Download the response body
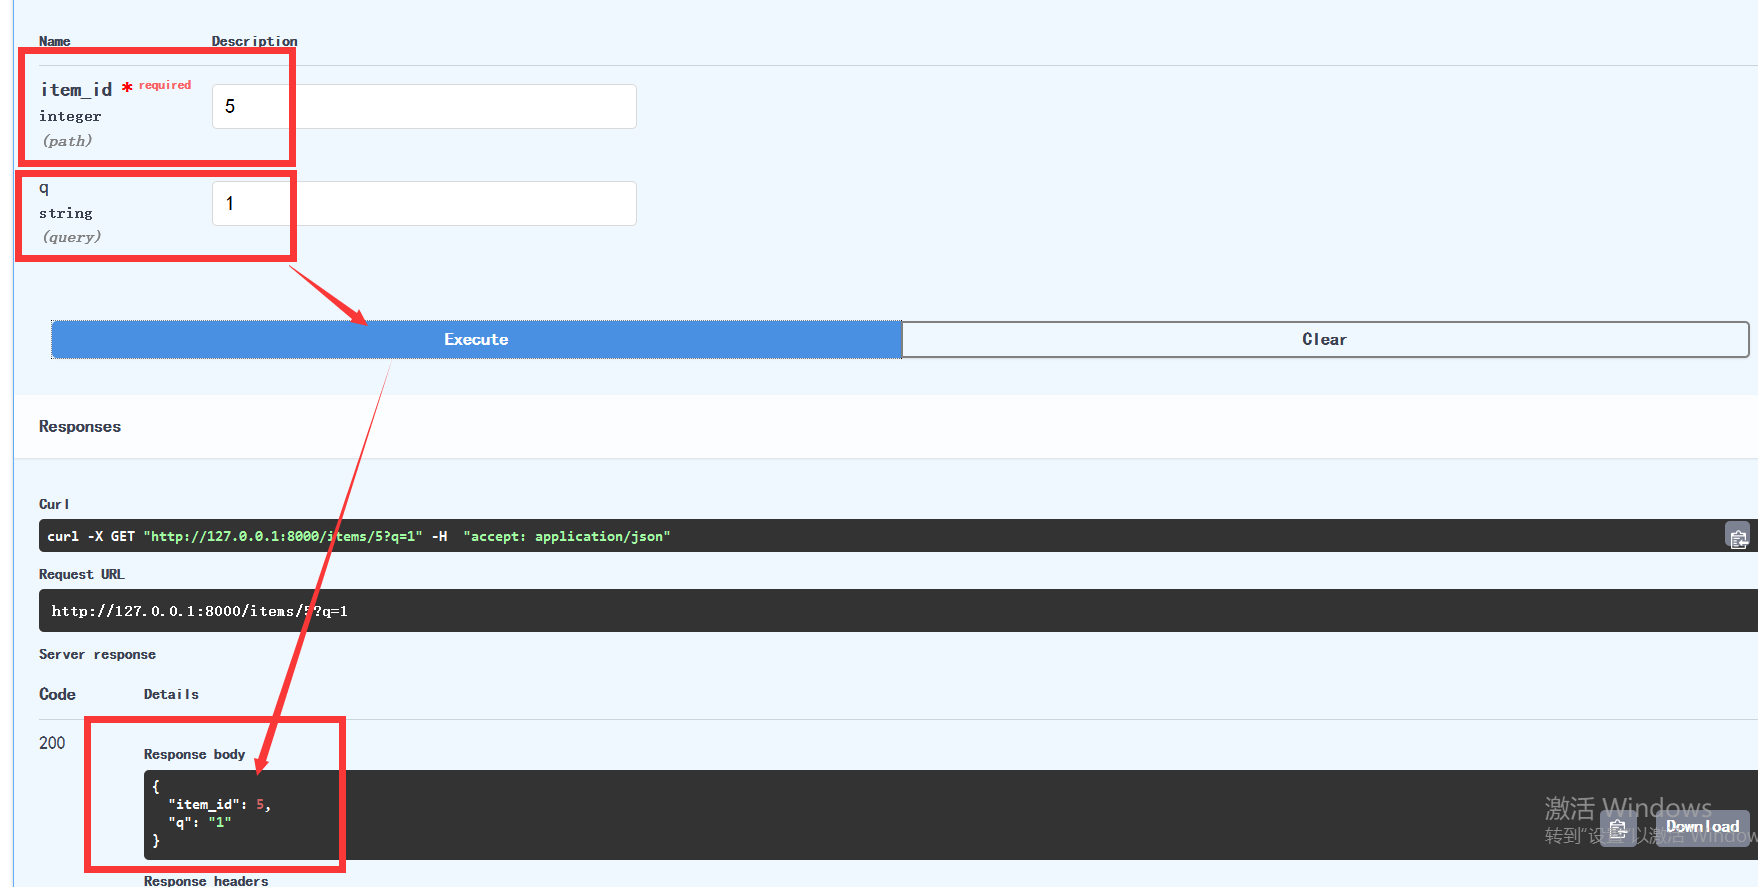This screenshot has height=887, width=1758. click(1702, 827)
